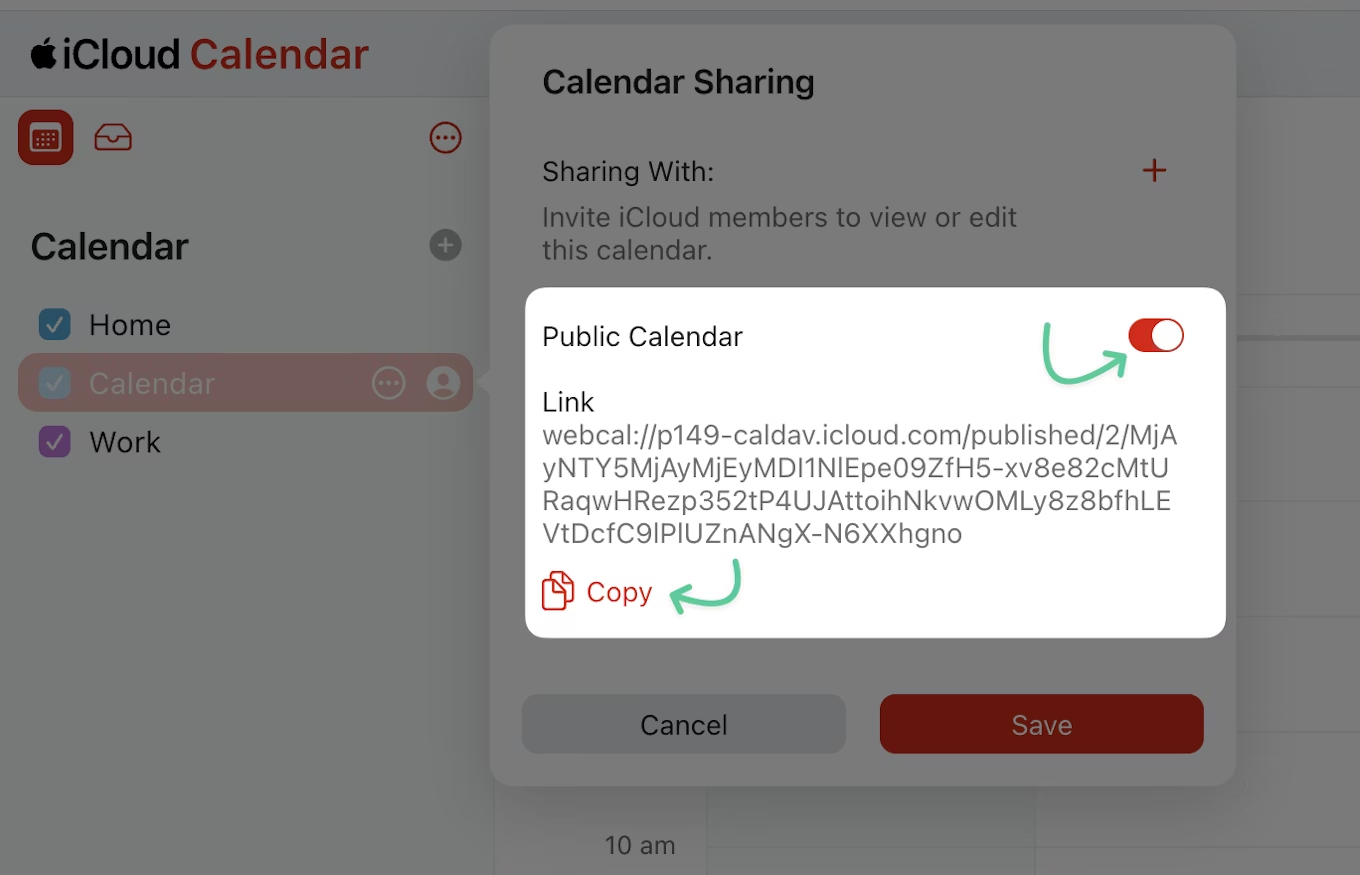Image resolution: width=1360 pixels, height=875 pixels.
Task: Open the share person icon on Calendar row
Action: 443,383
